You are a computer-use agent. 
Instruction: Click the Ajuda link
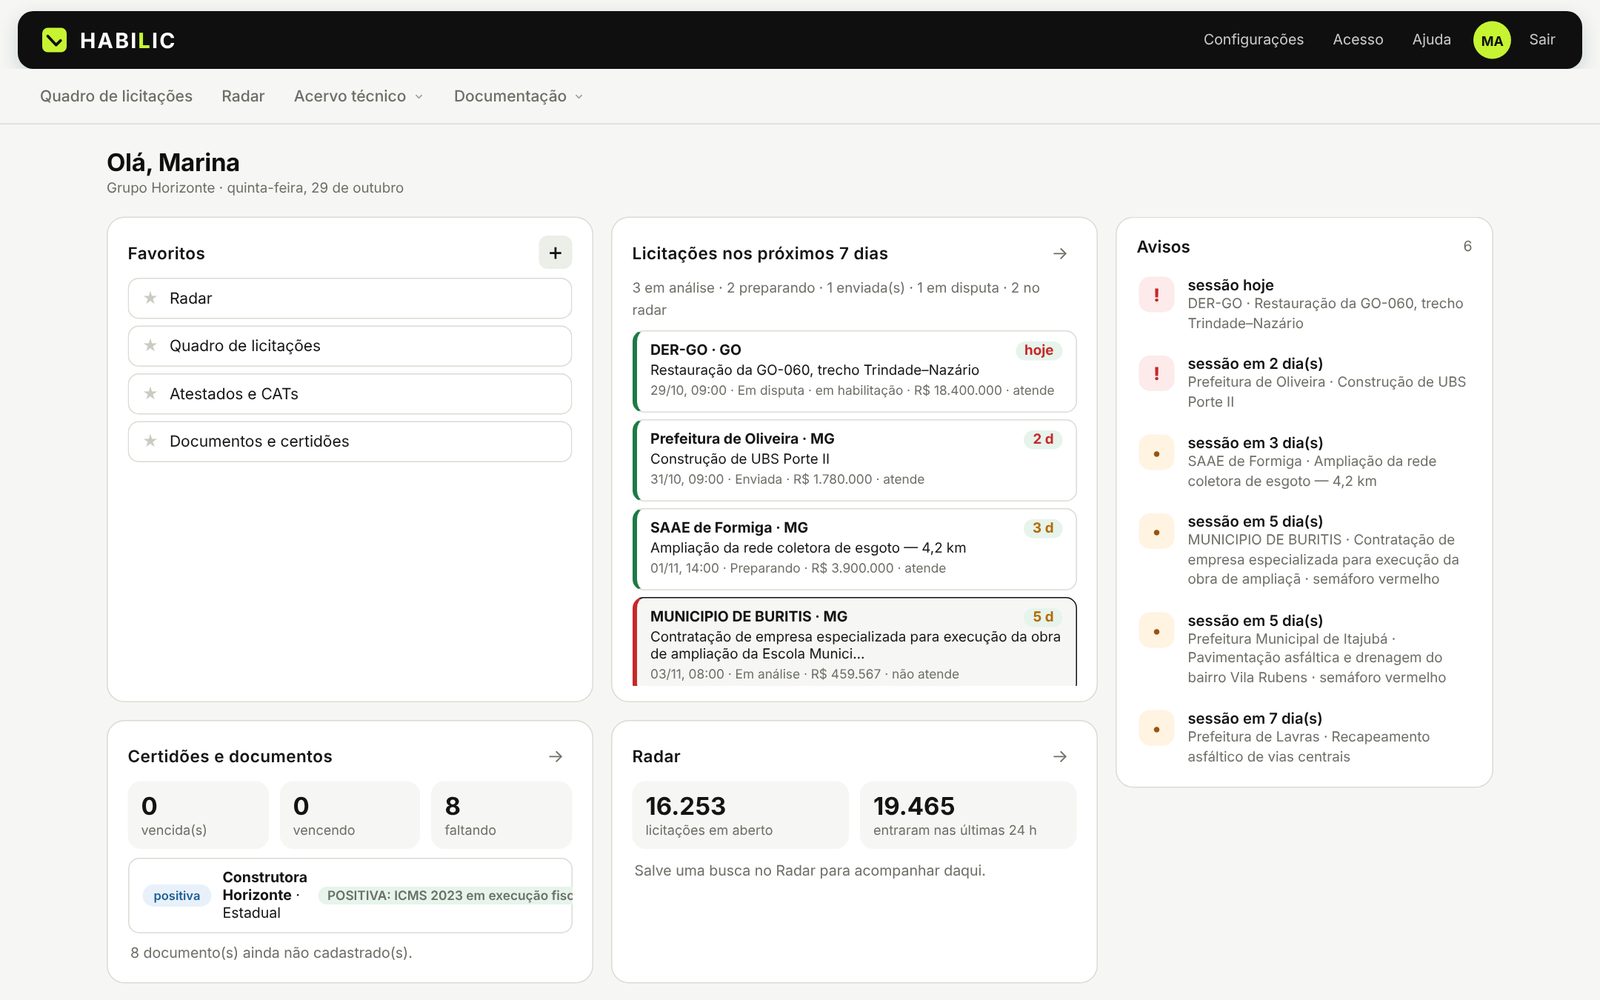(1431, 40)
